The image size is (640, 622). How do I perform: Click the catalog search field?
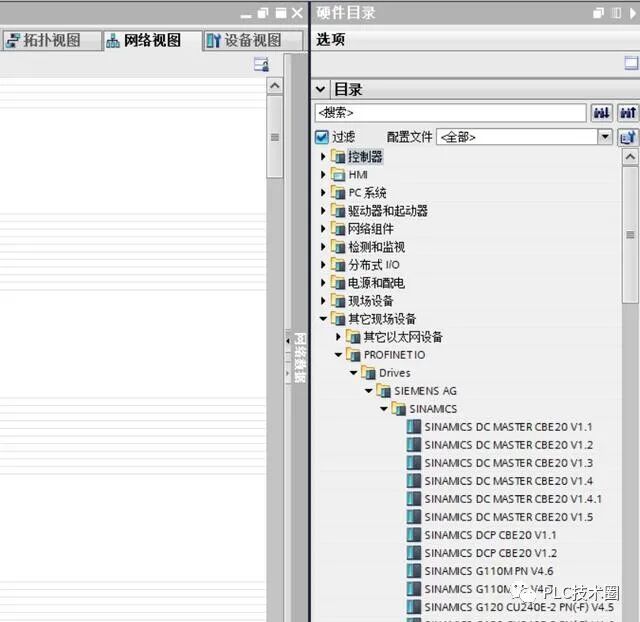coord(451,113)
